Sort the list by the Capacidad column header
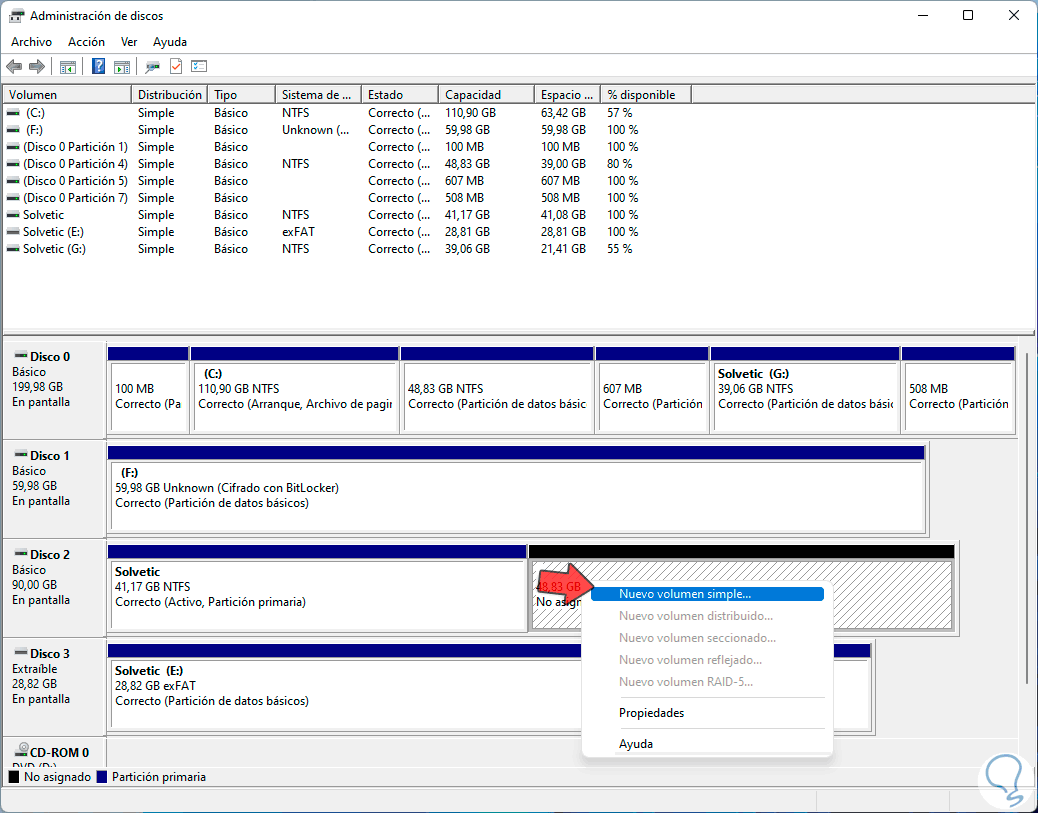 point(473,95)
